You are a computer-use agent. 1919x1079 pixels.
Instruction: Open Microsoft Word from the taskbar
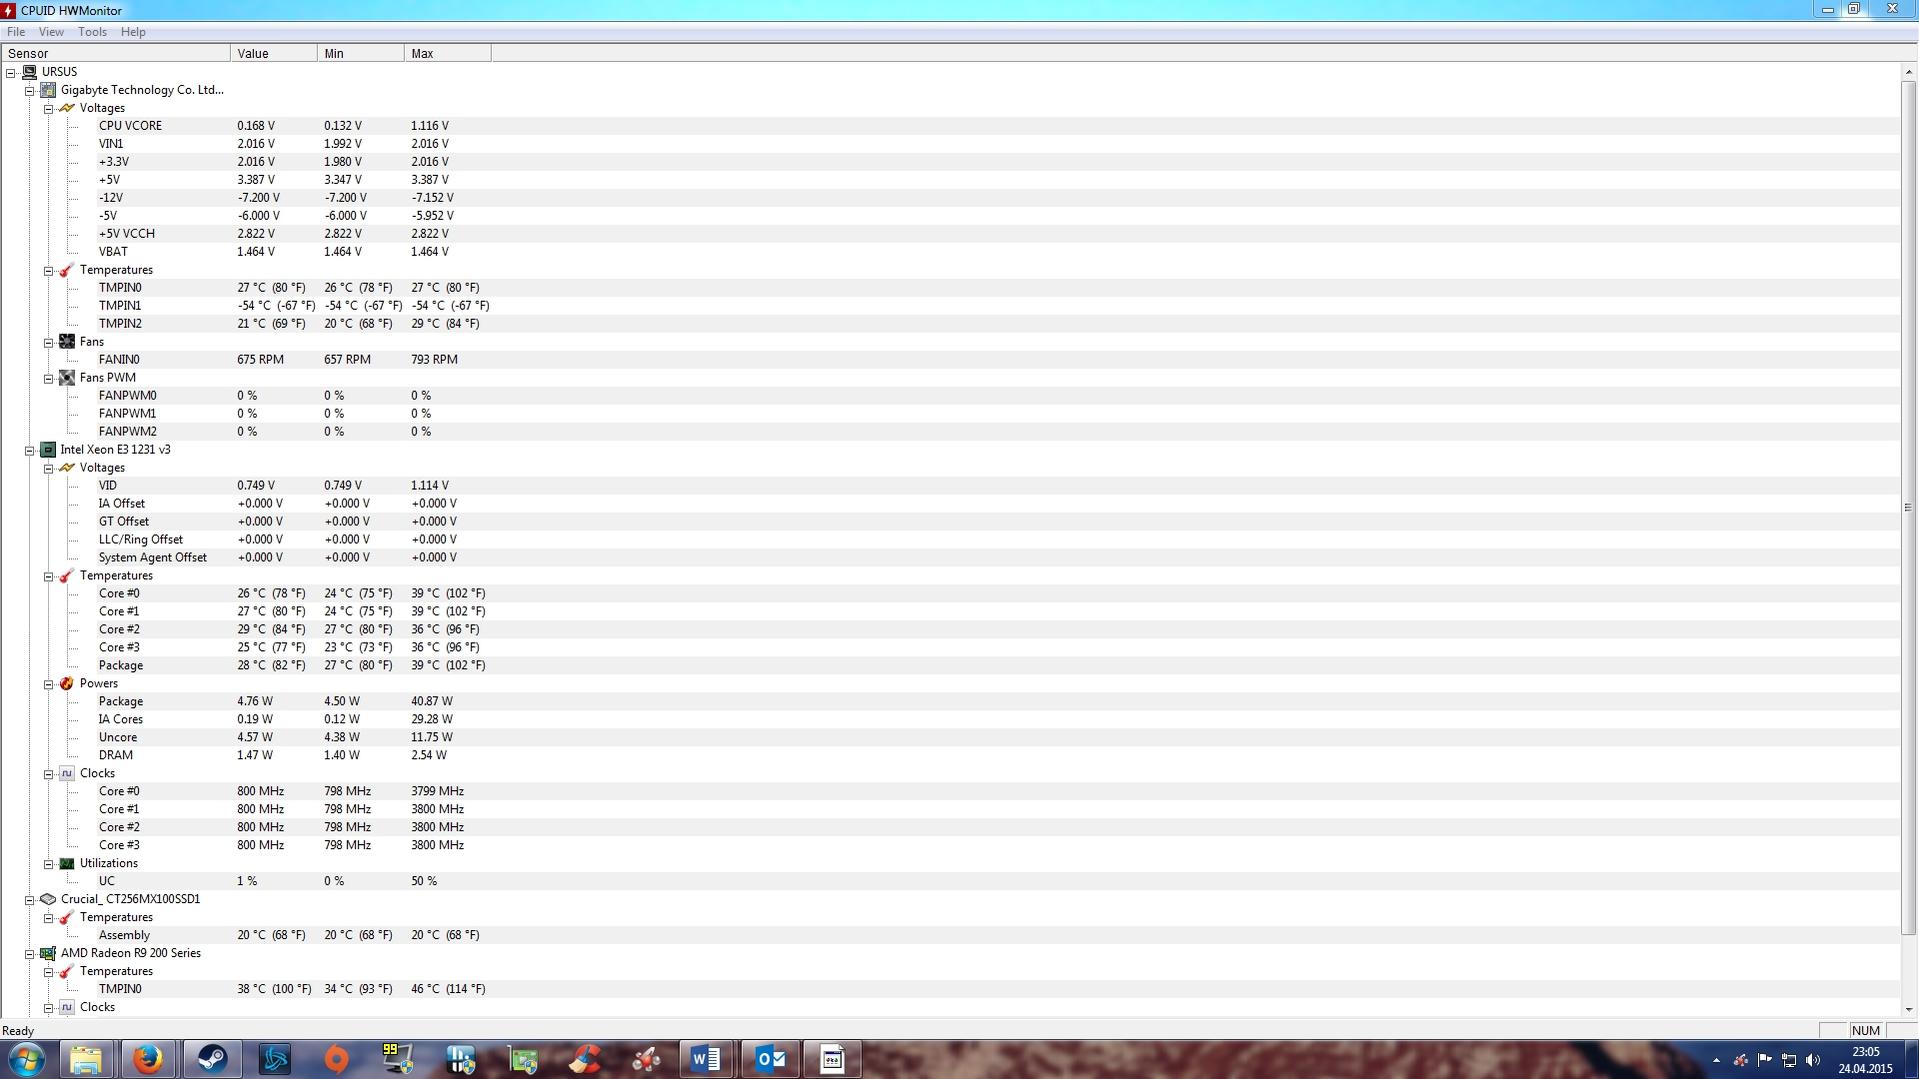(x=706, y=1059)
